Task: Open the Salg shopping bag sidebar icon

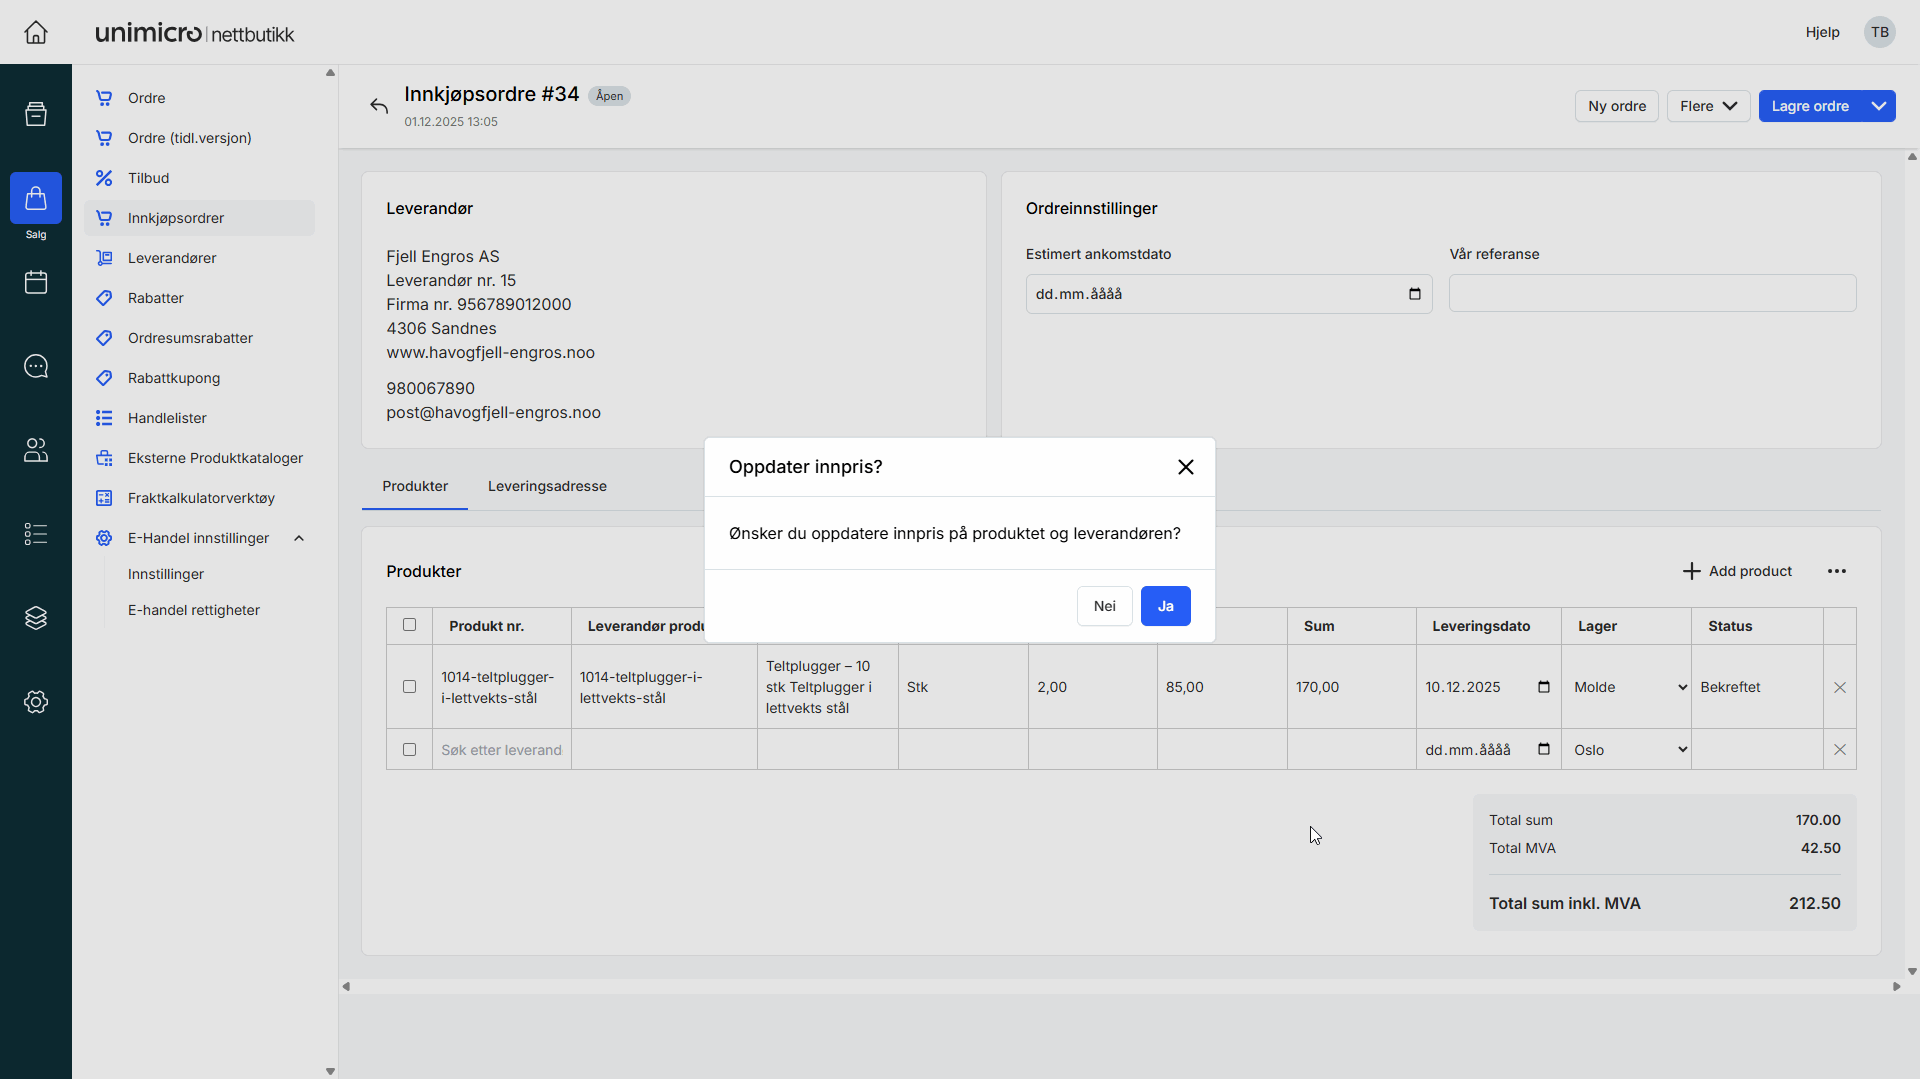Action: (36, 199)
